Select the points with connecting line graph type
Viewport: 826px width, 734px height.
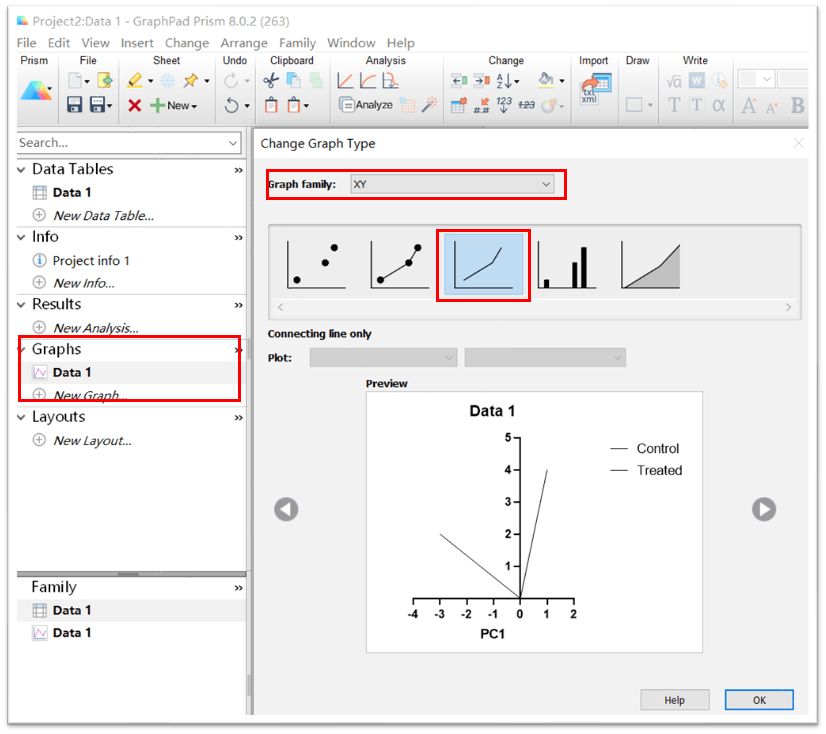coord(400,265)
